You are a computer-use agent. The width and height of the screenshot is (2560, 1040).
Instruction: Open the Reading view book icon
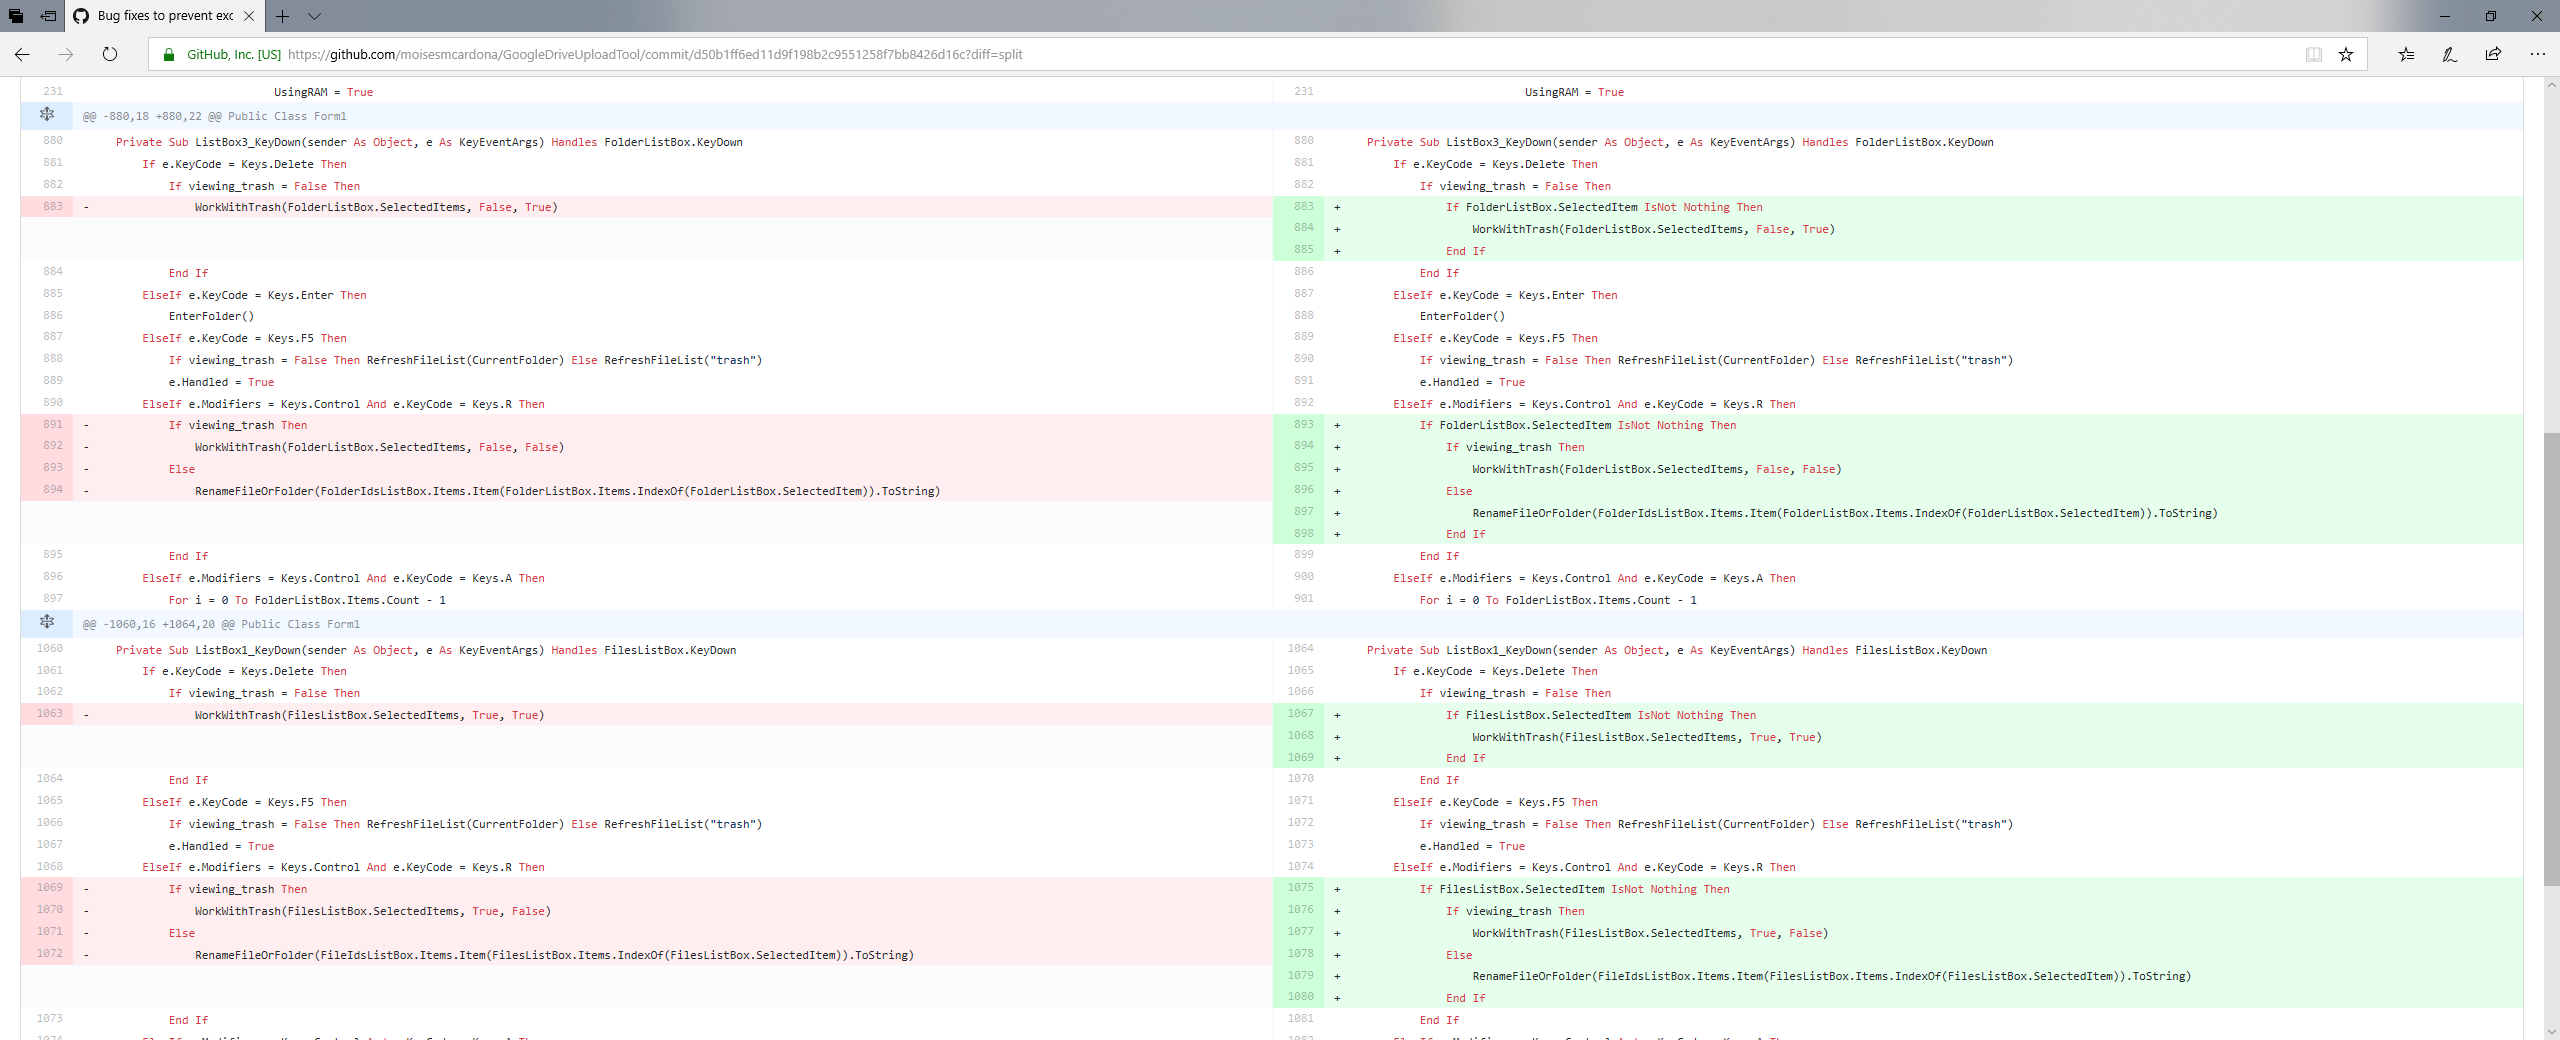pyautogui.click(x=2314, y=54)
